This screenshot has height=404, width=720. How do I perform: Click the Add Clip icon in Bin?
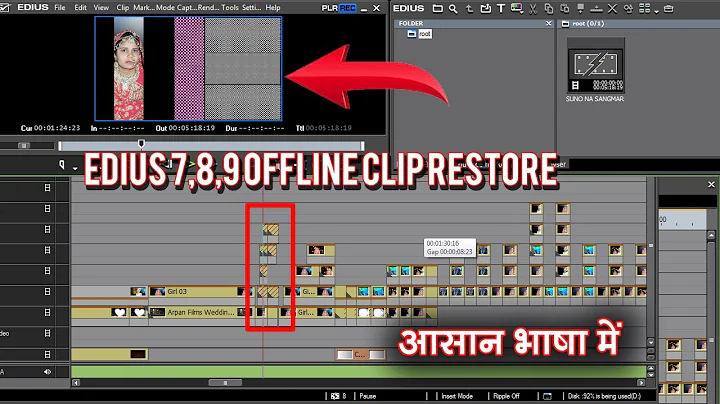pos(485,8)
